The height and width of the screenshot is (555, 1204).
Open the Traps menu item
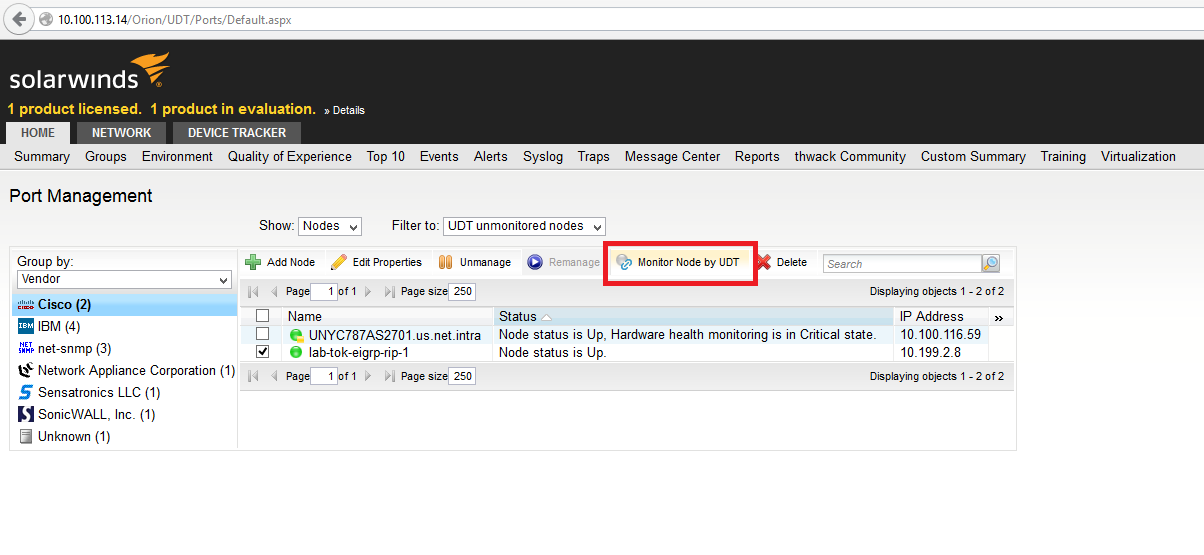[x=594, y=156]
